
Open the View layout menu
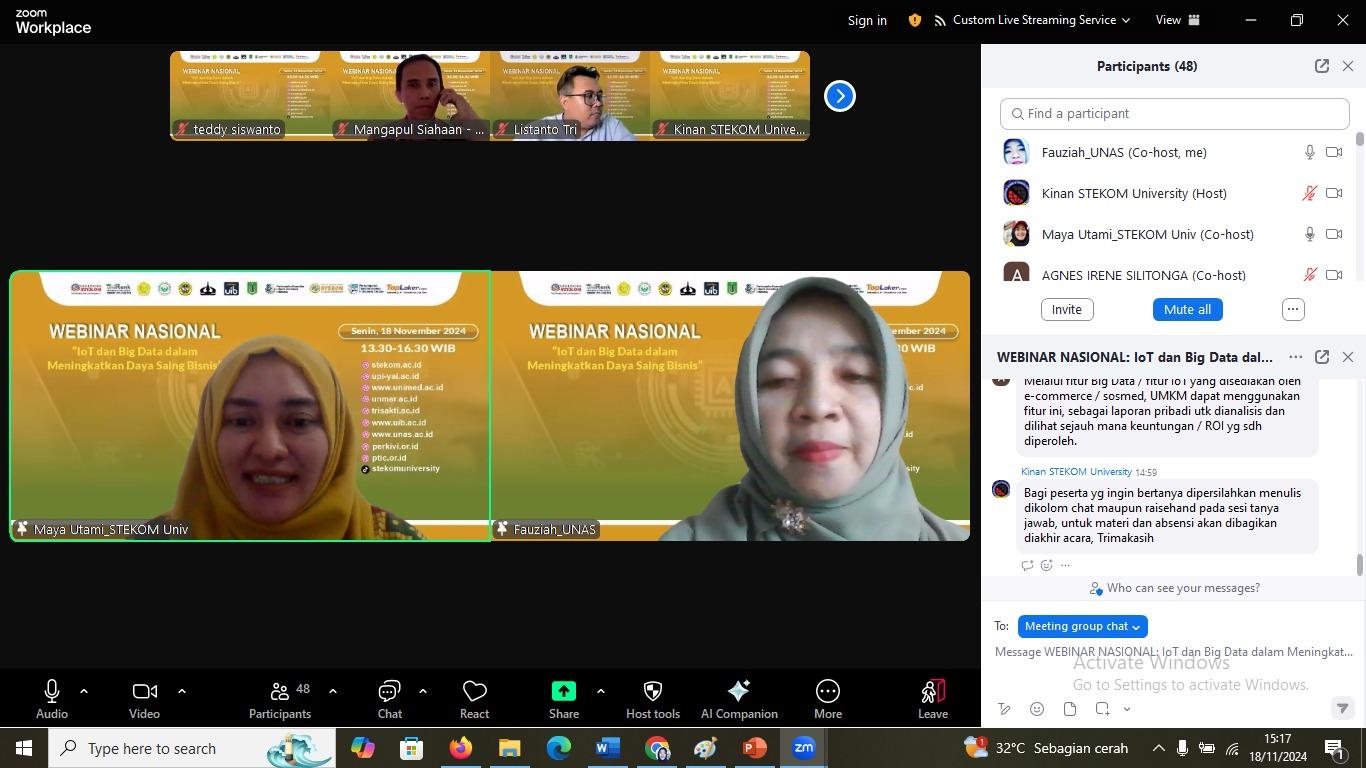[x=1178, y=20]
